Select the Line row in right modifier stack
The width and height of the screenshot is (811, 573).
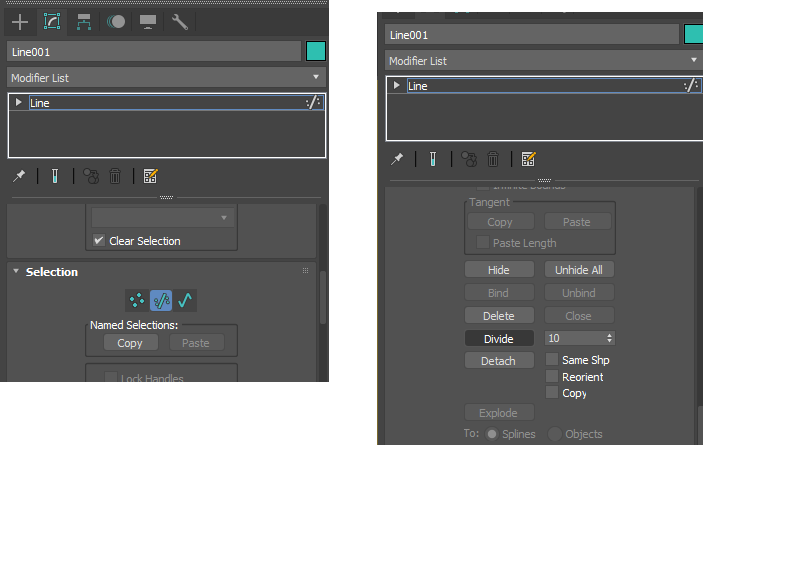click(x=554, y=86)
